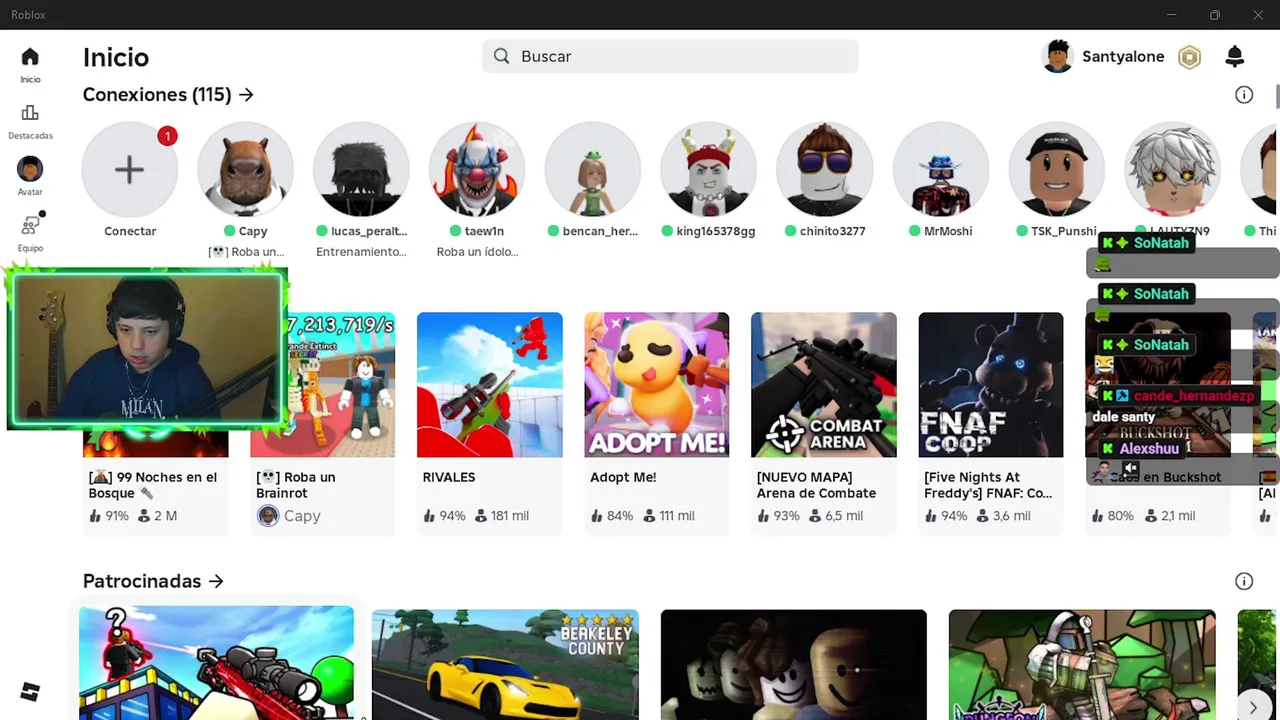This screenshot has height=720, width=1280.
Task: Open Capy's connection avatar
Action: click(245, 170)
